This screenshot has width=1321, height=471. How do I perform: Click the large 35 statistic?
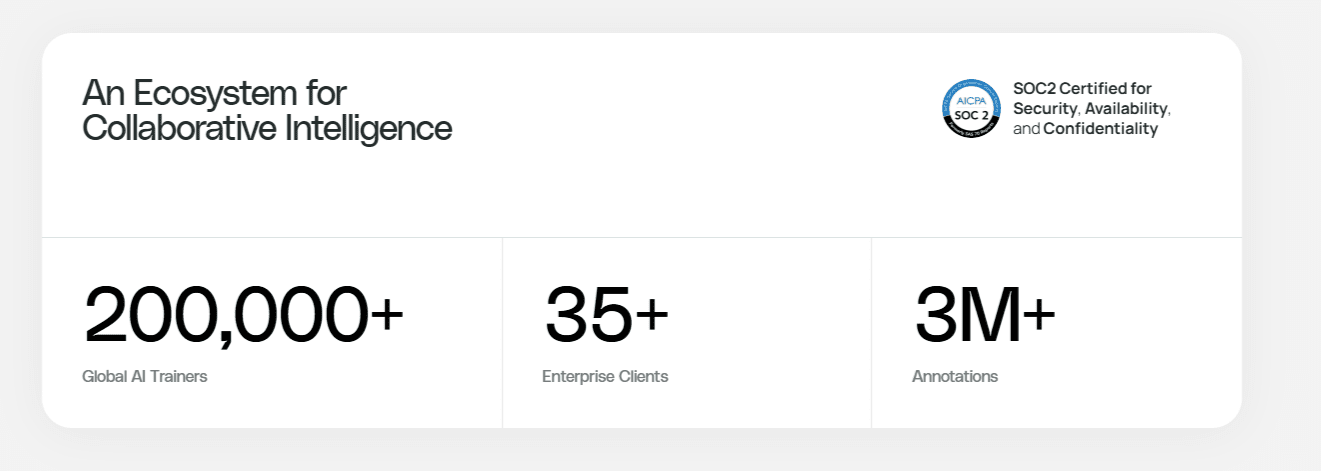(588, 315)
